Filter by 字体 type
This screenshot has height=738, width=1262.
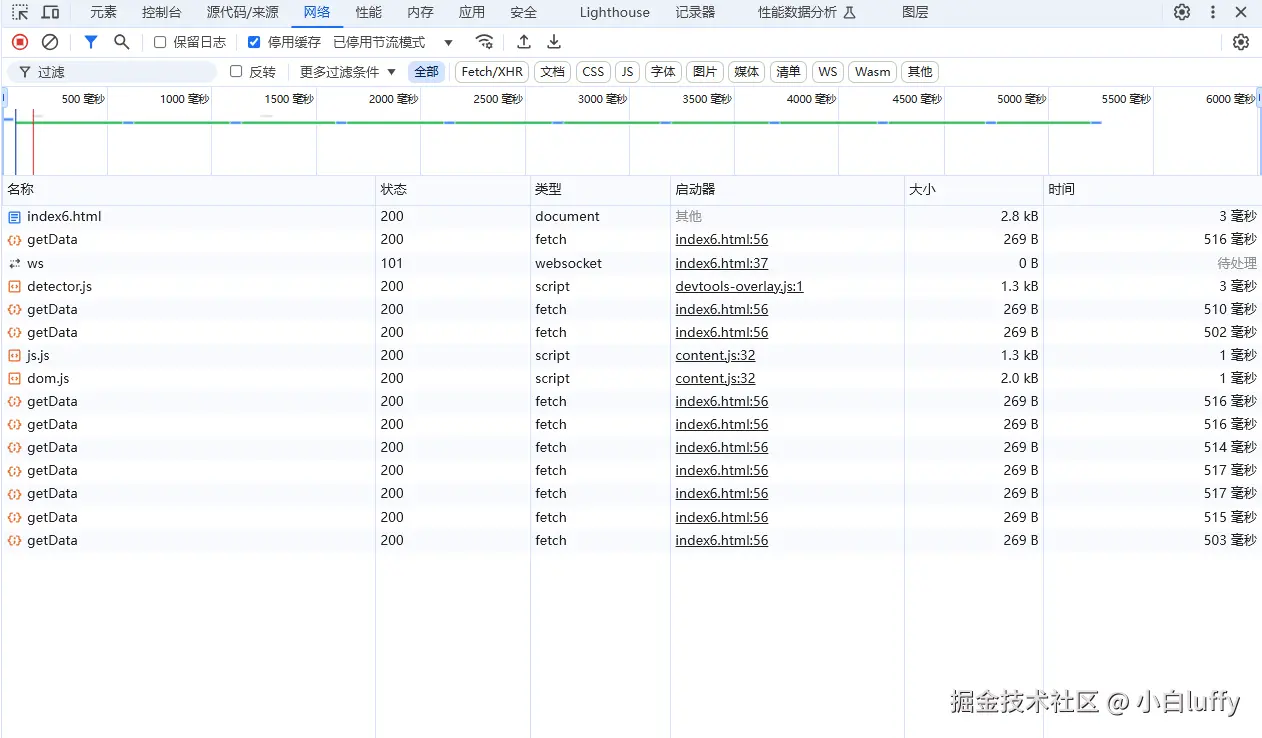pyautogui.click(x=663, y=72)
